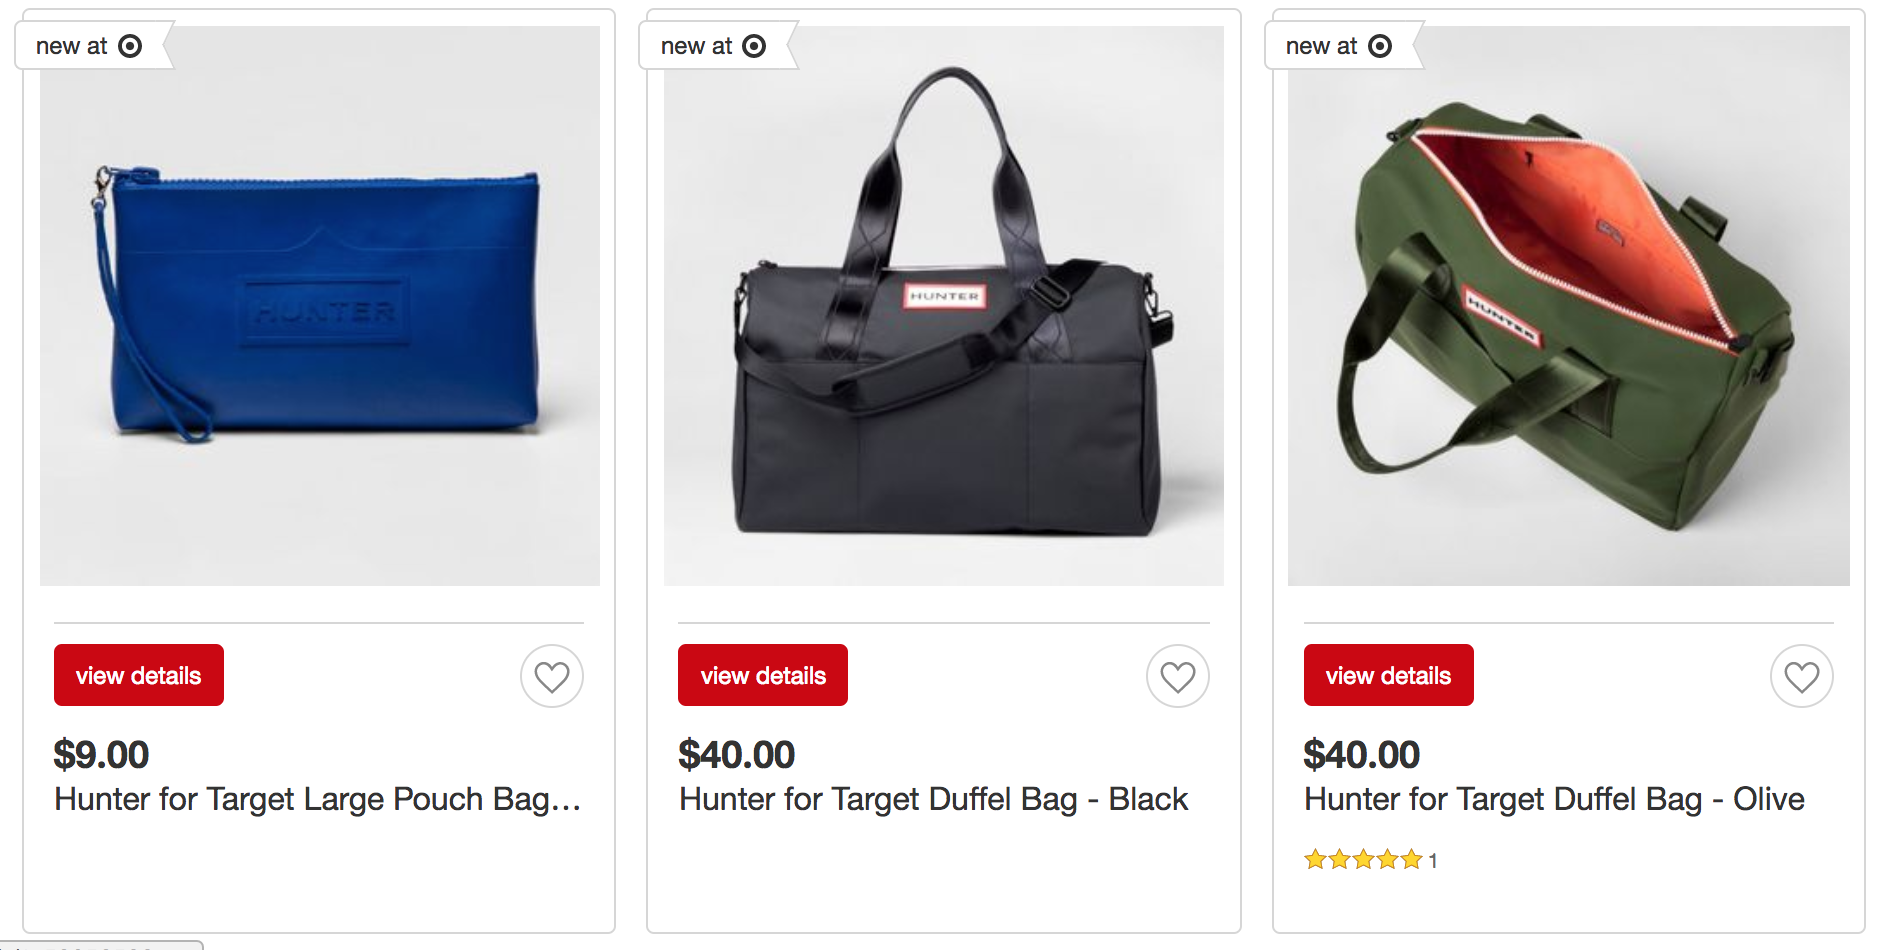The image size is (1880, 950).
Task: Click the Target bullseye logo on the black duffel badge
Action: click(754, 46)
